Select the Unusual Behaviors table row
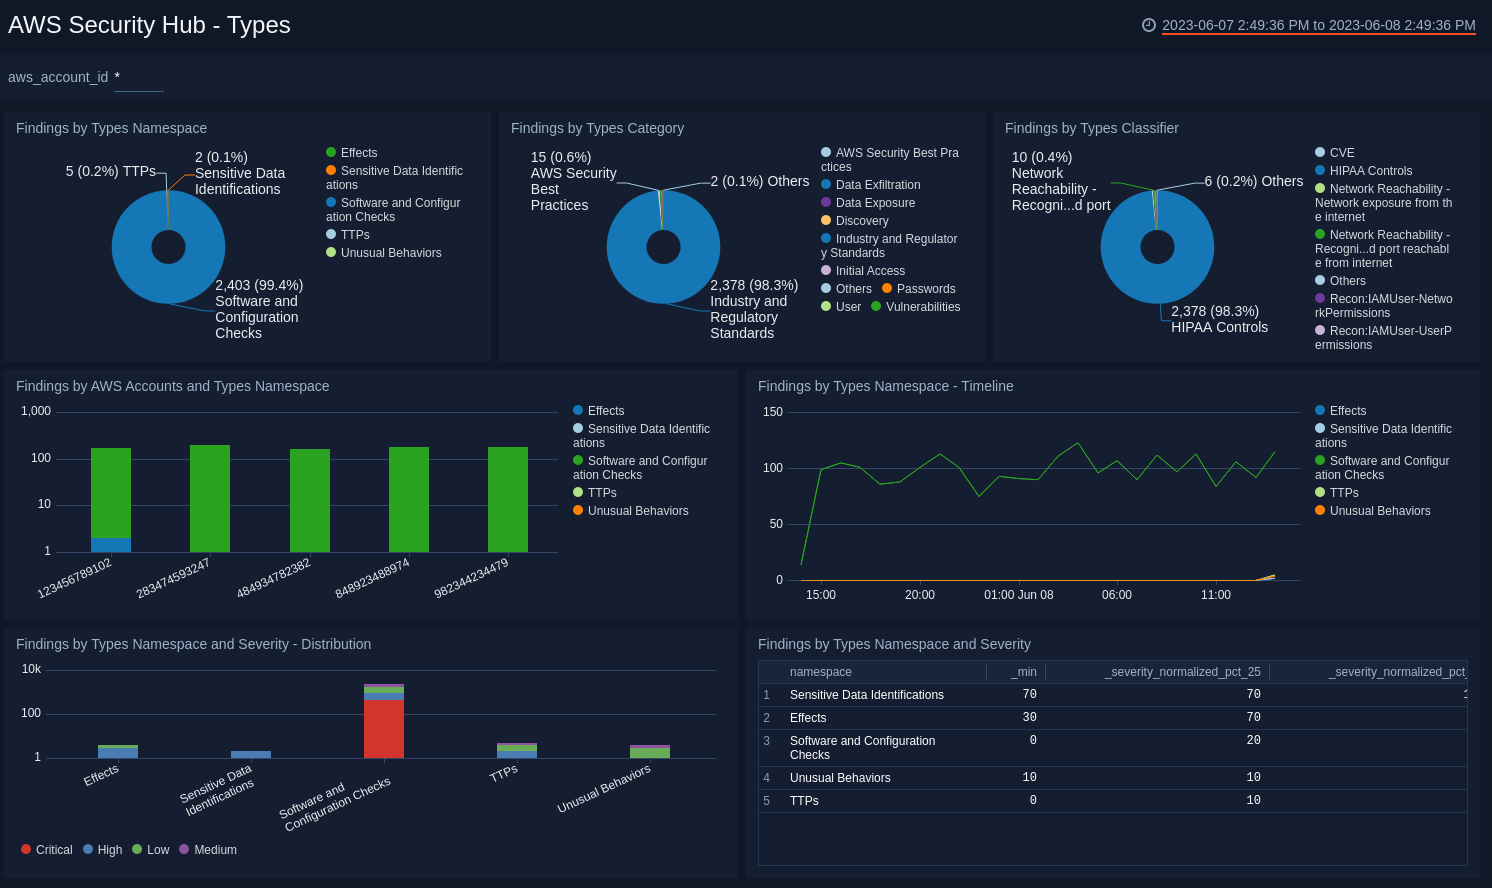This screenshot has height=888, width=1492. pyautogui.click(x=1113, y=778)
